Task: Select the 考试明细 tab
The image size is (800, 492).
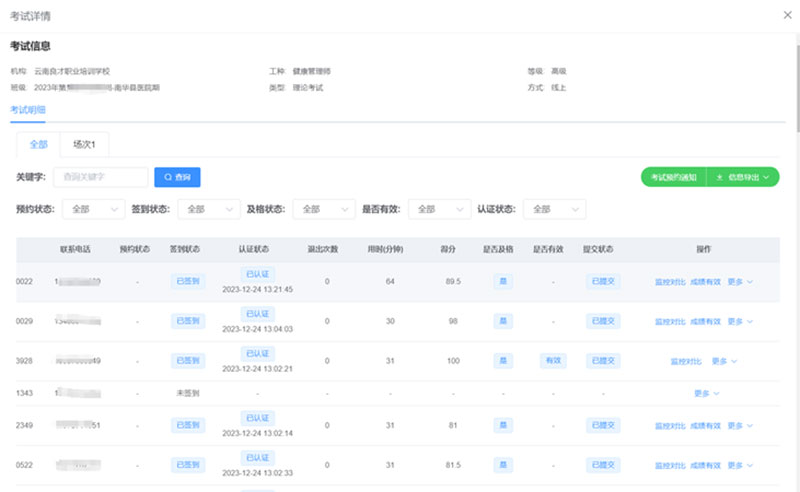Action: [28, 109]
